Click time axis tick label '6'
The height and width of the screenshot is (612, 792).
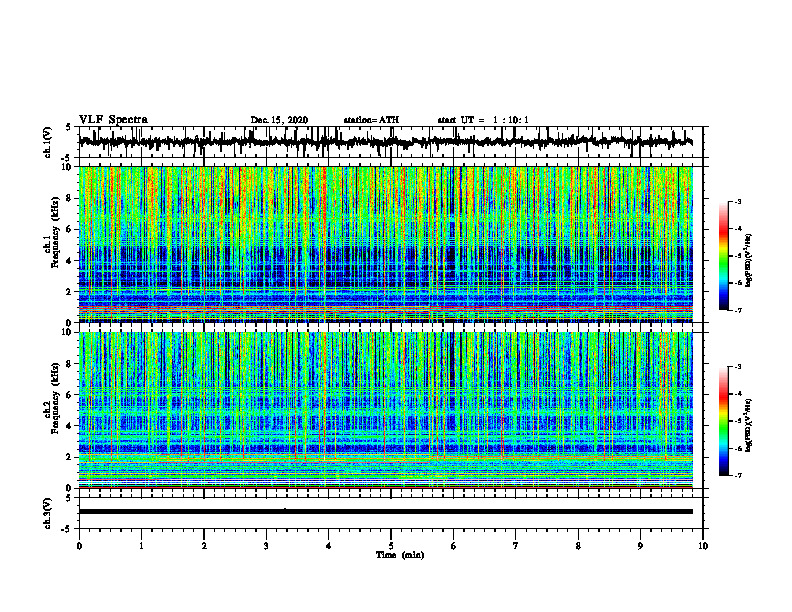tap(454, 546)
